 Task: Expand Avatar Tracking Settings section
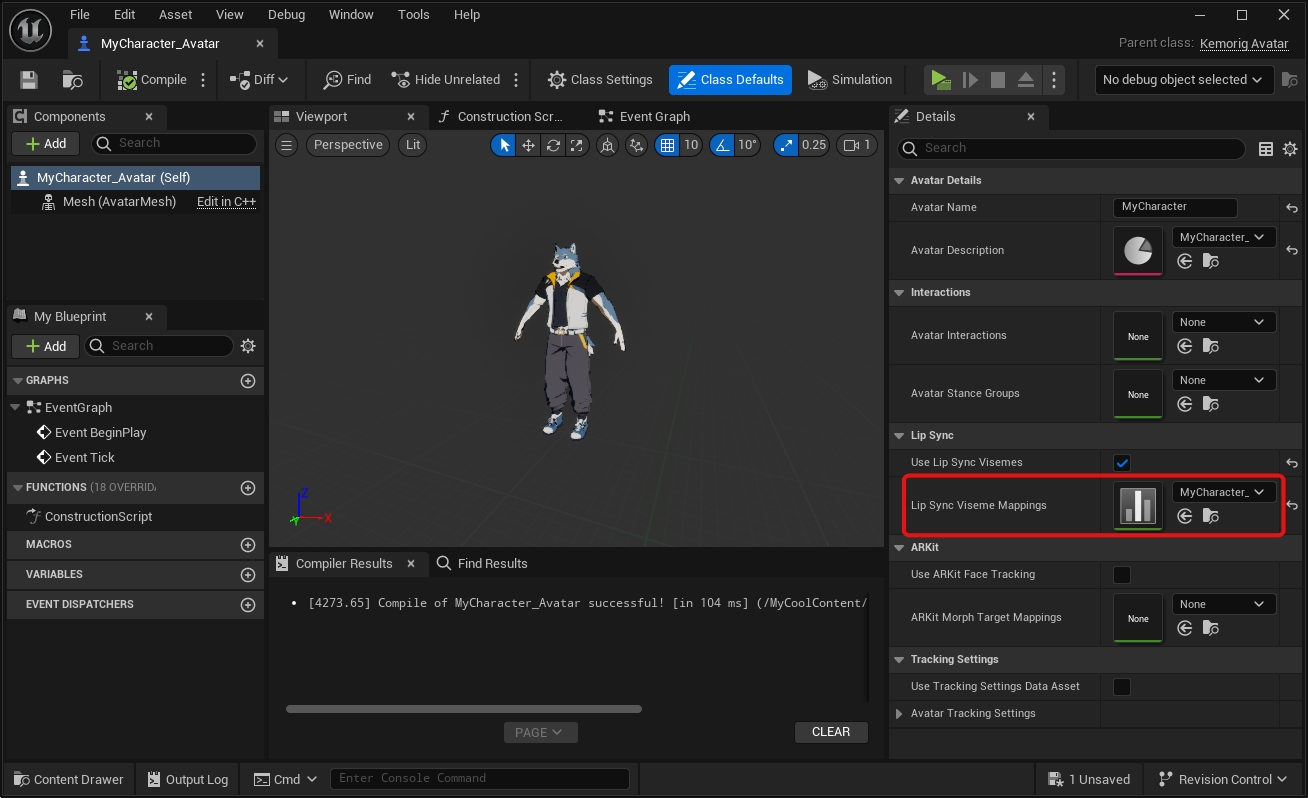pos(899,714)
